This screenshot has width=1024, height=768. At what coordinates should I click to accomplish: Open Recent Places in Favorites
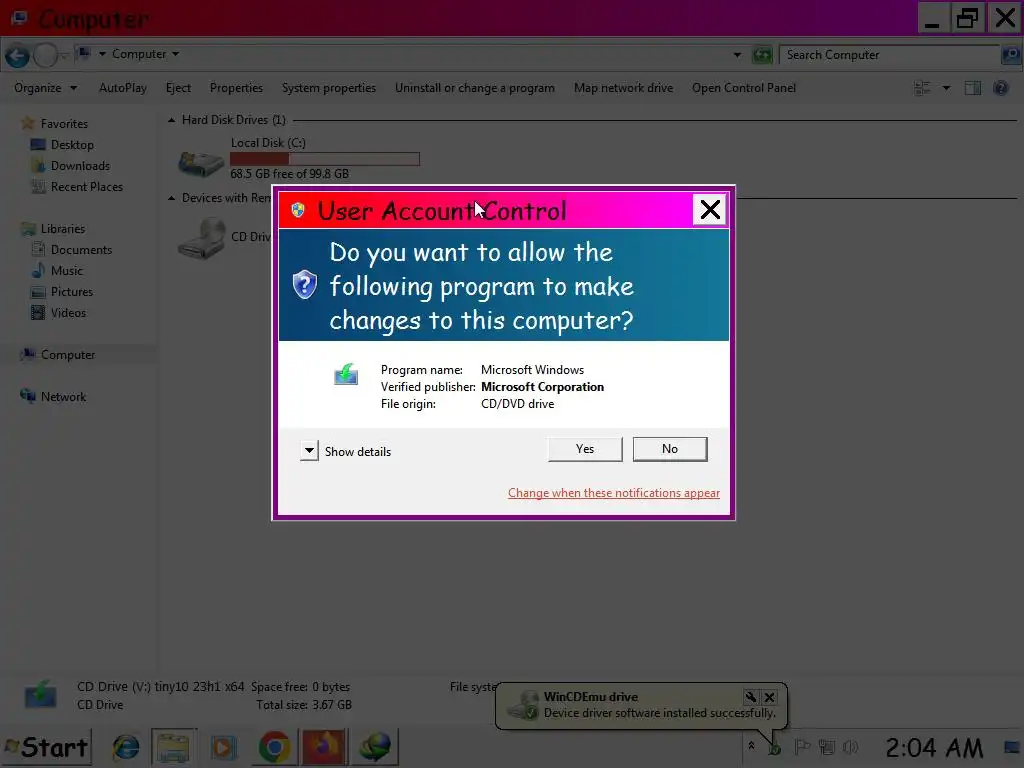pyautogui.click(x=86, y=187)
